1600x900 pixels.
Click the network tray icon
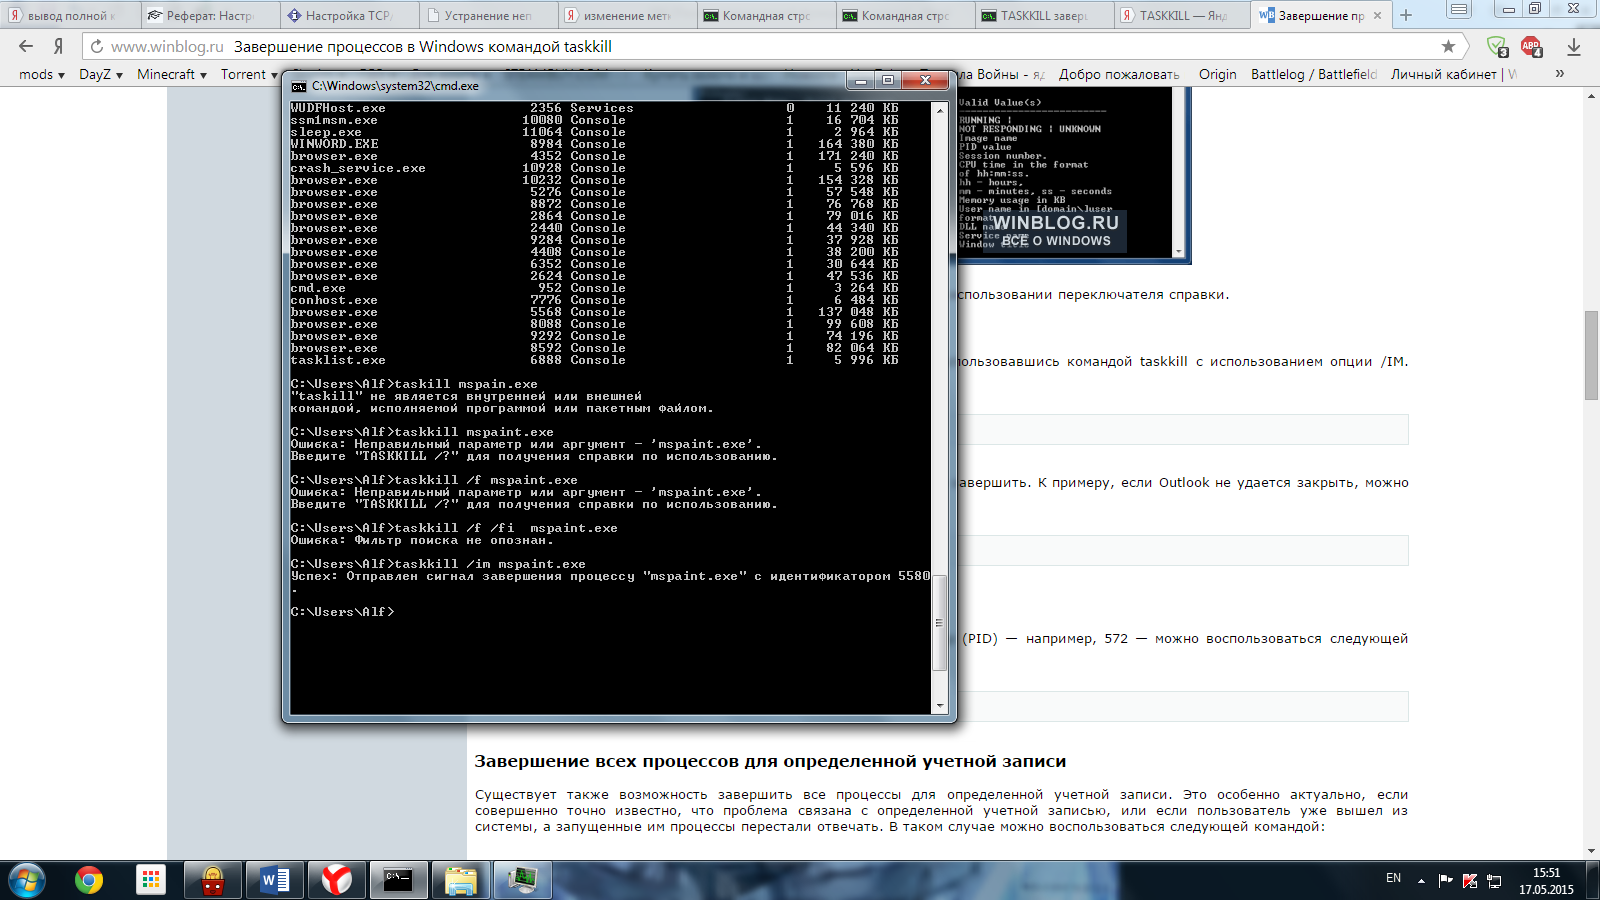(1494, 880)
